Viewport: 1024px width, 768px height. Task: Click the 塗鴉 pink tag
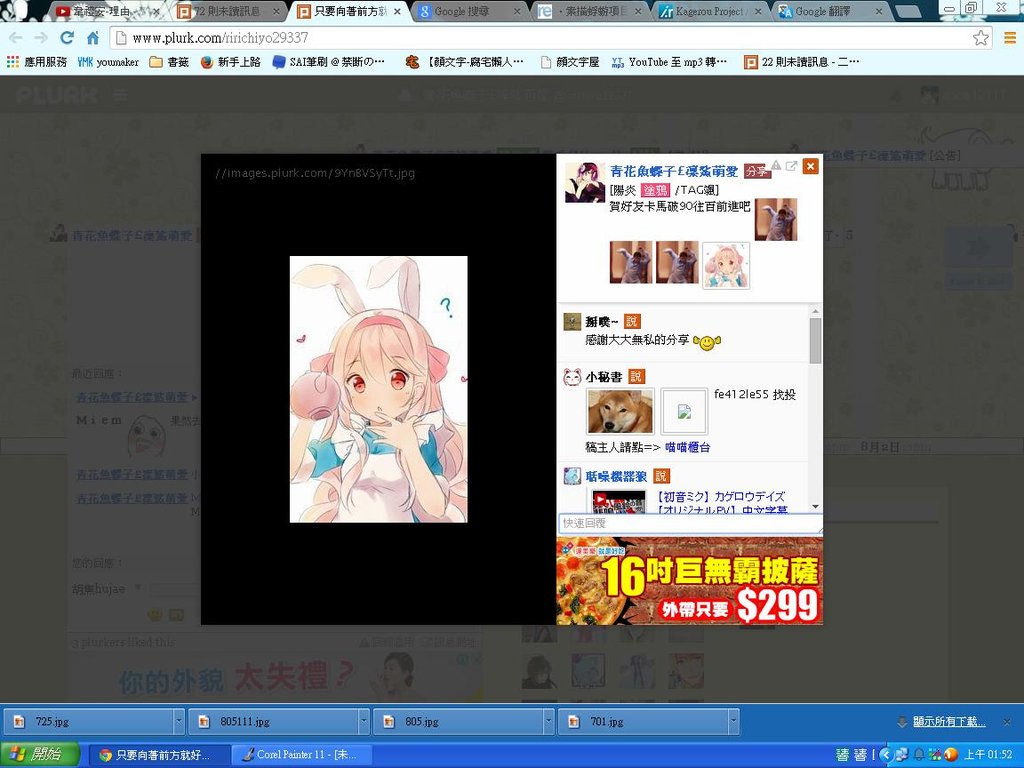tap(655, 190)
